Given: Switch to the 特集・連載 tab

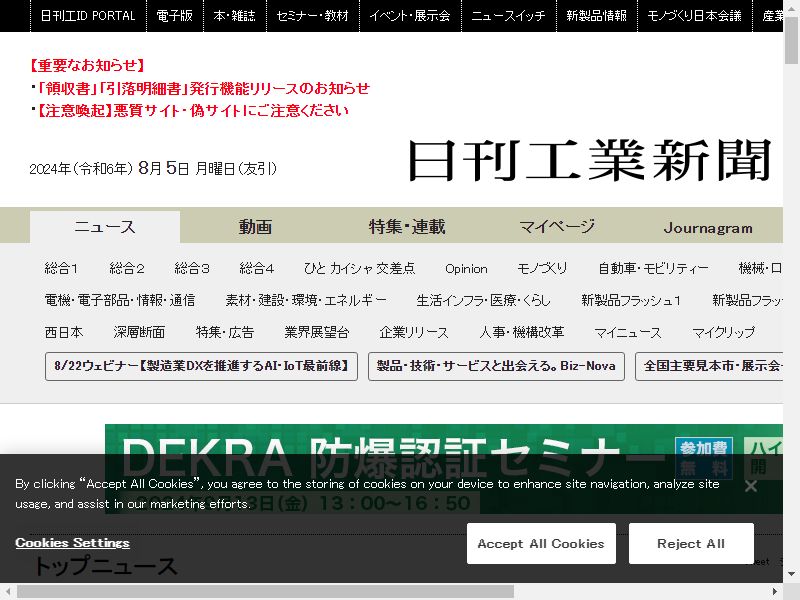Looking at the screenshot, I should [407, 227].
